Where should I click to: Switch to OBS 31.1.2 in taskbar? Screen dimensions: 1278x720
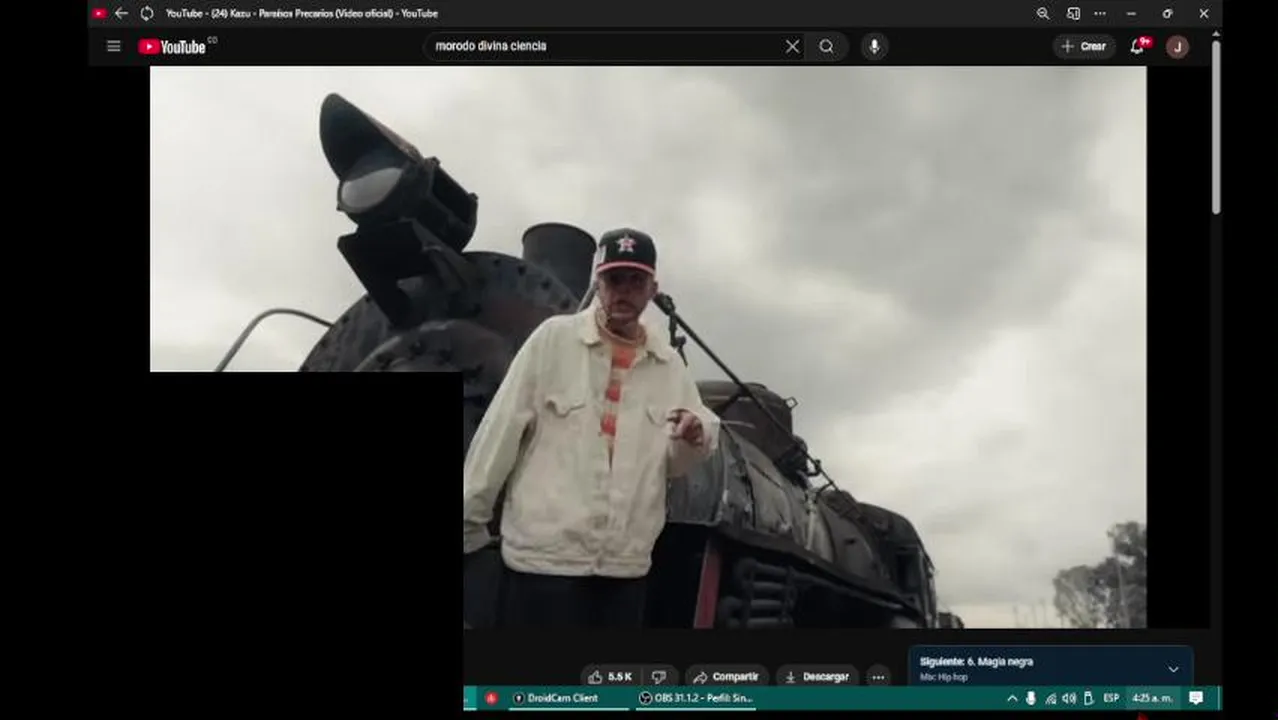pos(696,698)
